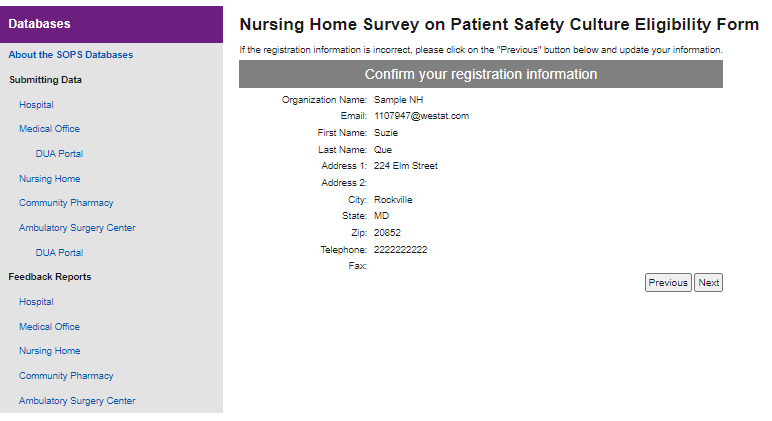Click the Next button
Viewport: 772px width, 421px height.
[708, 283]
